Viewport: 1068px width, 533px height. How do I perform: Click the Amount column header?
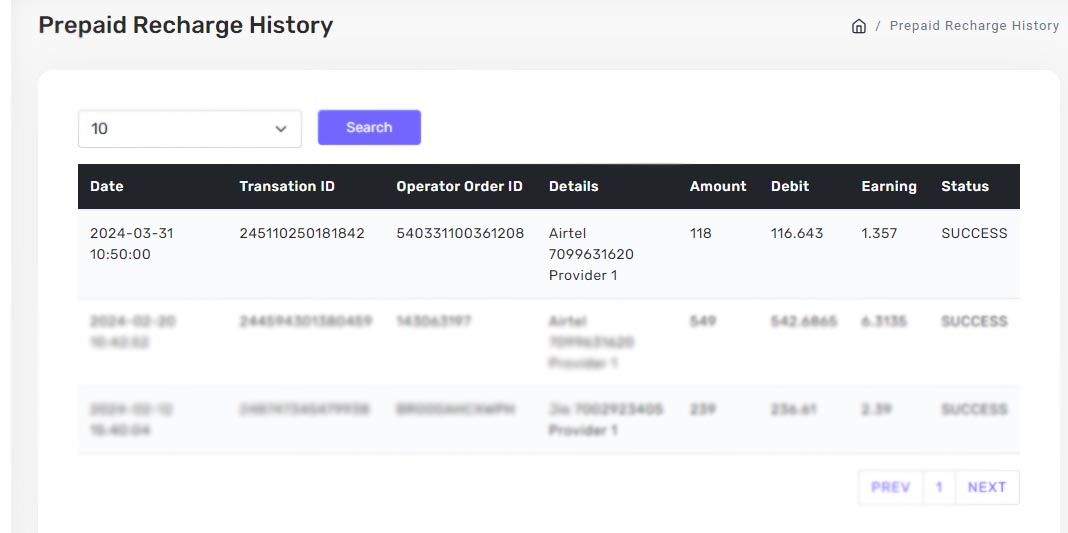tap(718, 186)
